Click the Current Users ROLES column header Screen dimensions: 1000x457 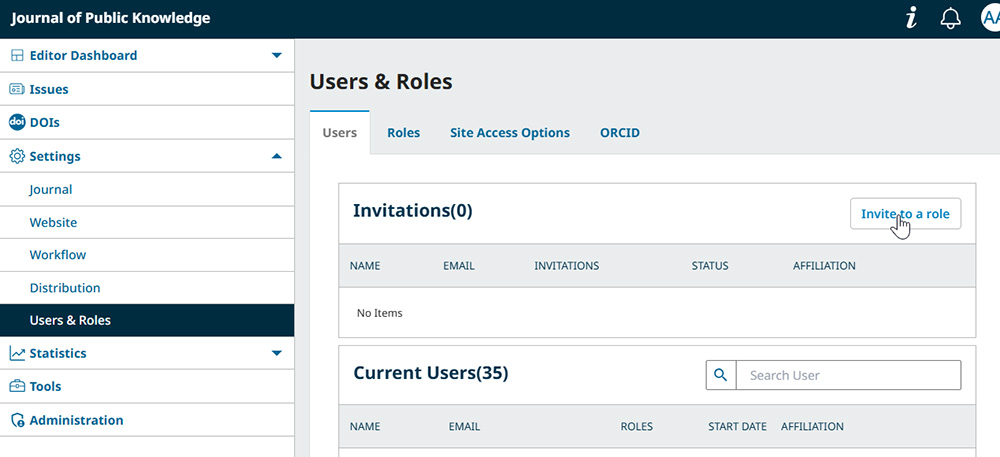636,426
